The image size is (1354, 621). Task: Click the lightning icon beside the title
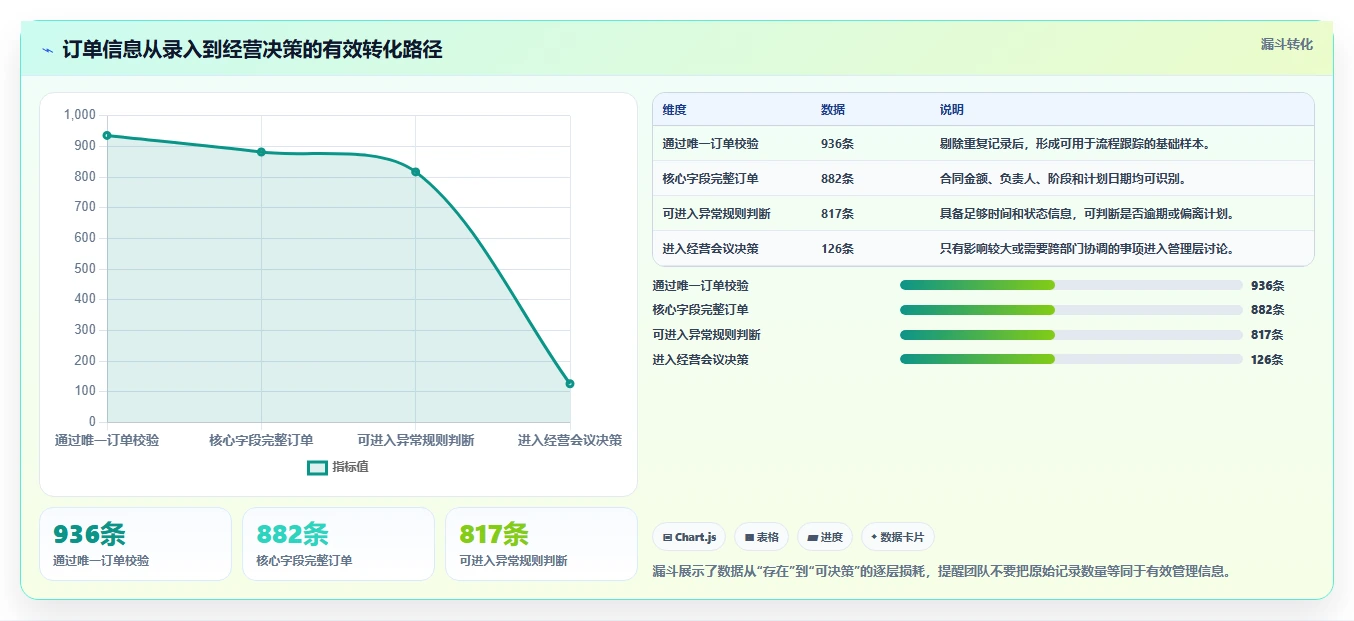pyautogui.click(x=48, y=50)
